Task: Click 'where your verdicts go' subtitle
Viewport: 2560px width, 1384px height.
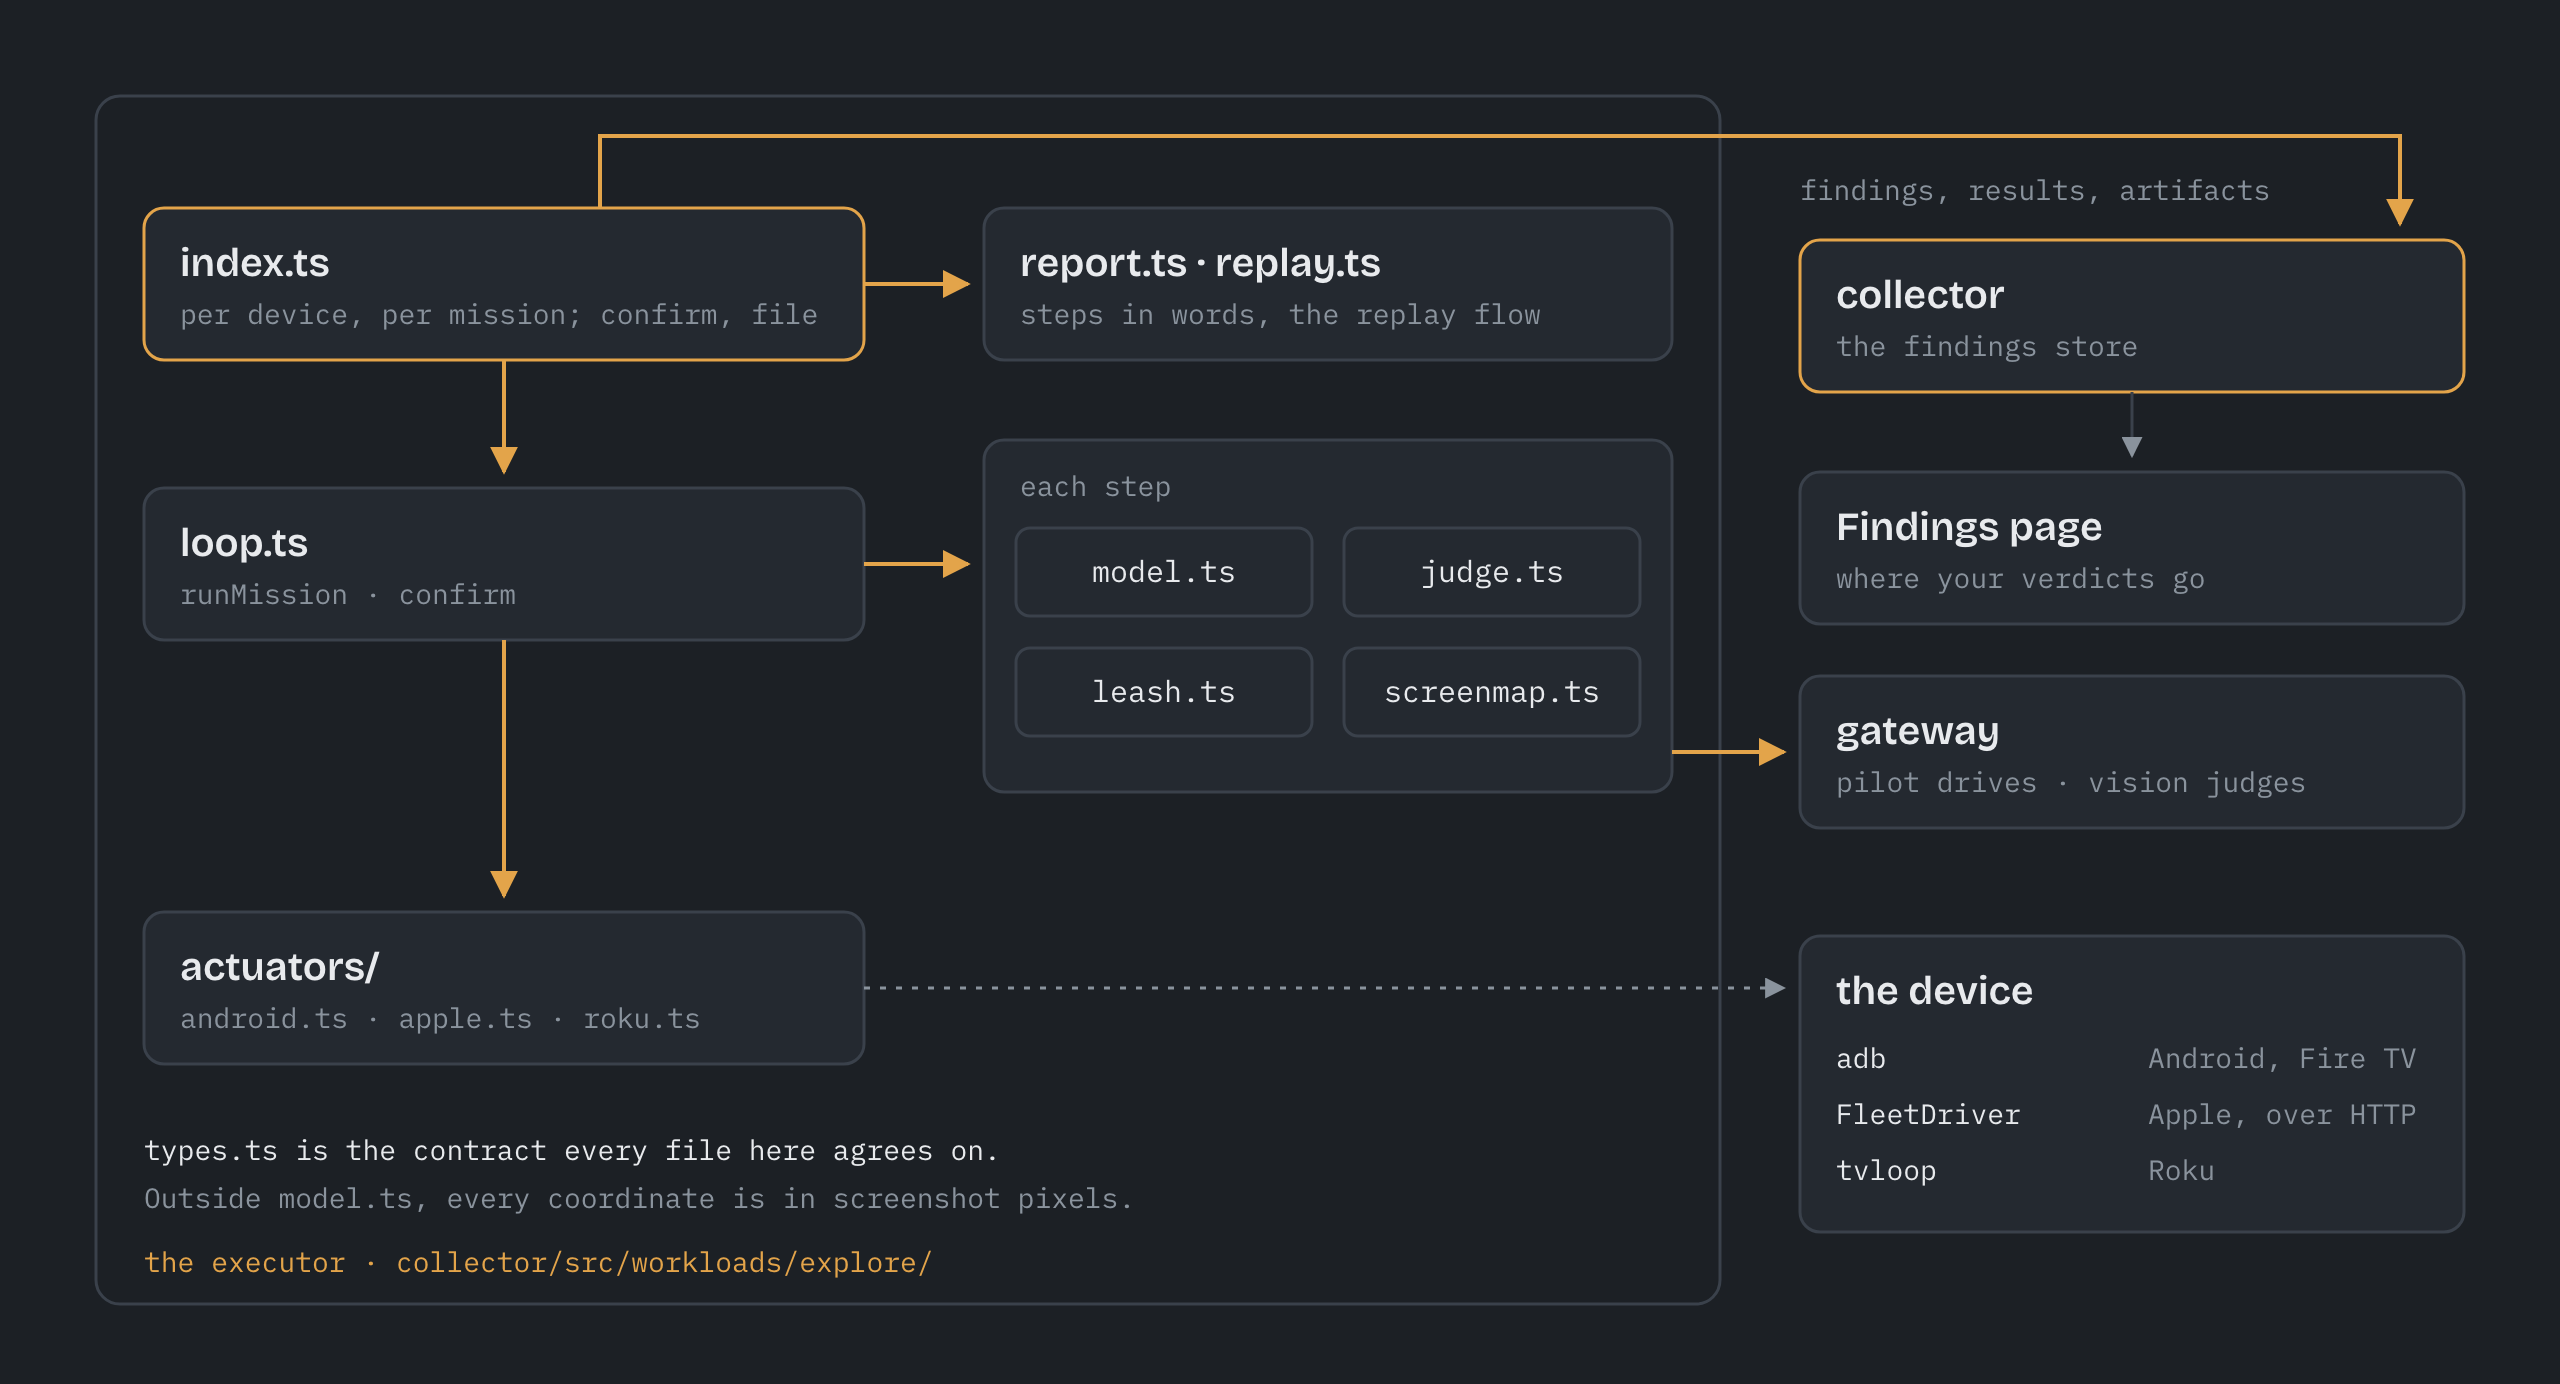Action: 2020,579
